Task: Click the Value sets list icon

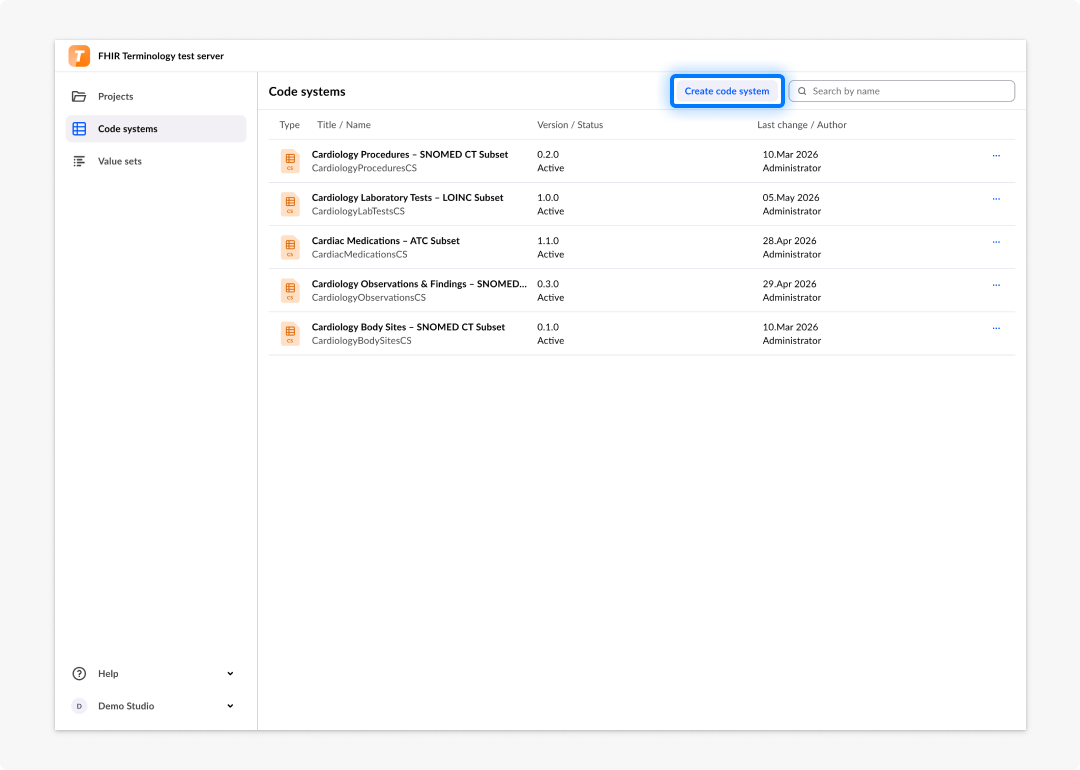Action: pyautogui.click(x=79, y=161)
